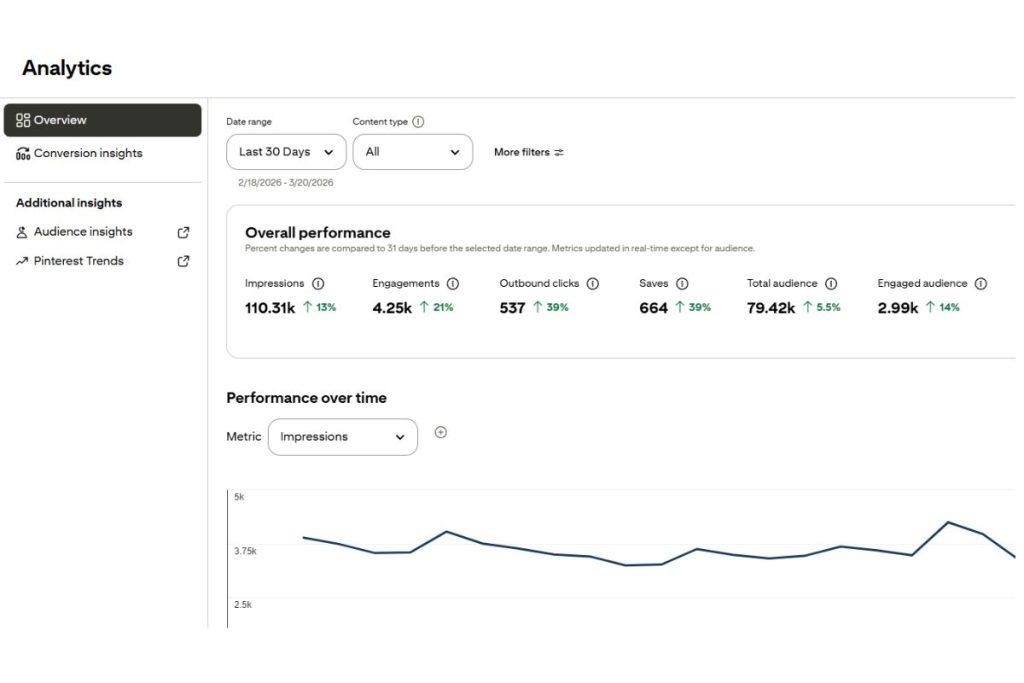The height and width of the screenshot is (683, 1024).
Task: Click the plus icon to add a metric
Action: [441, 432]
